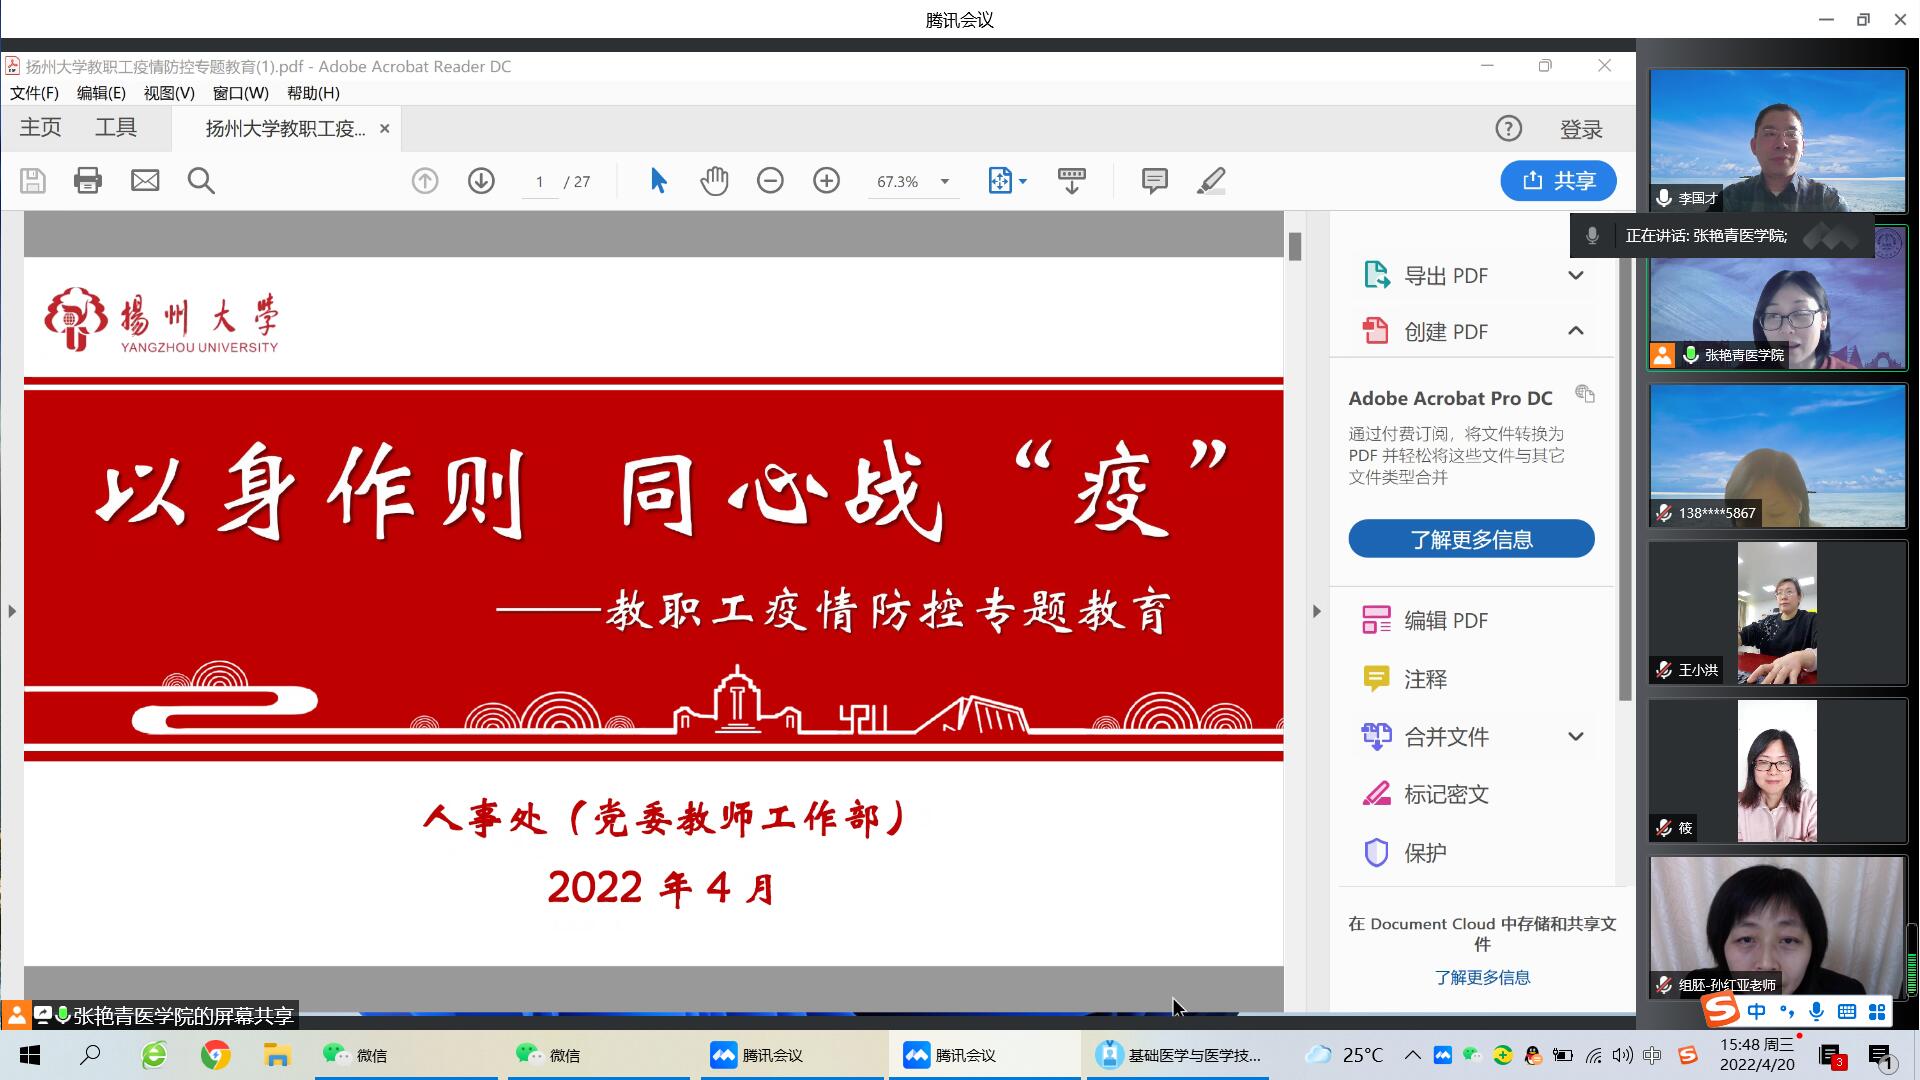1920x1080 pixels.
Task: Select the highlight text pen tool
Action: pos(1211,181)
